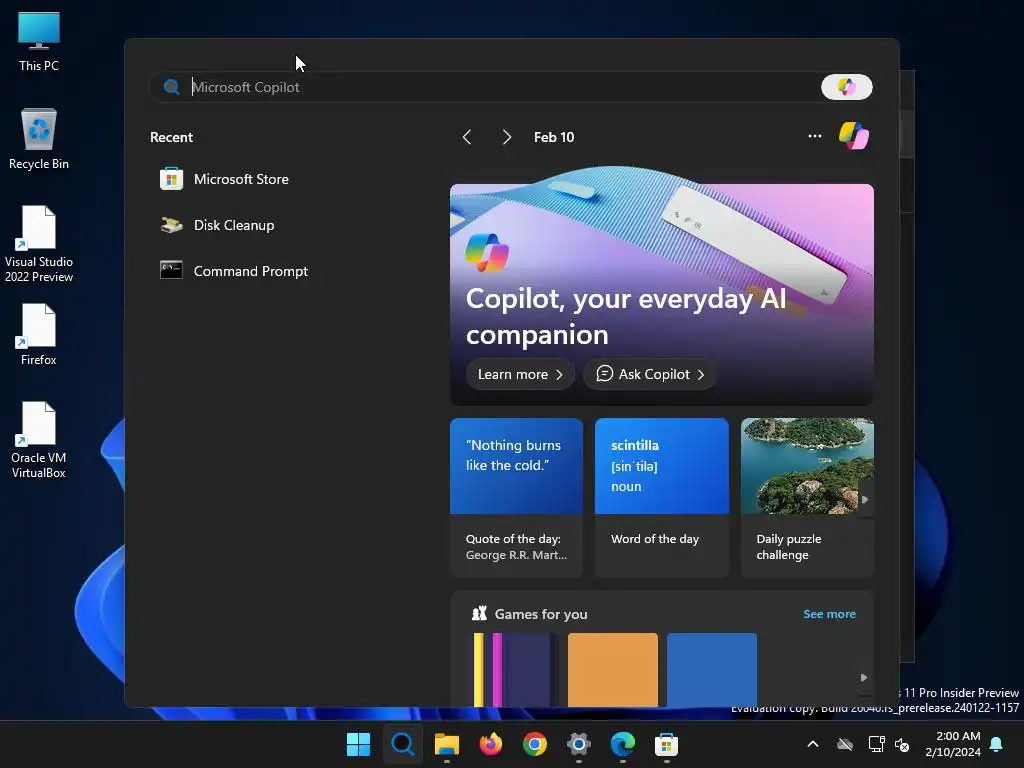Open the Windows Start button
The width and height of the screenshot is (1024, 768).
359,744
